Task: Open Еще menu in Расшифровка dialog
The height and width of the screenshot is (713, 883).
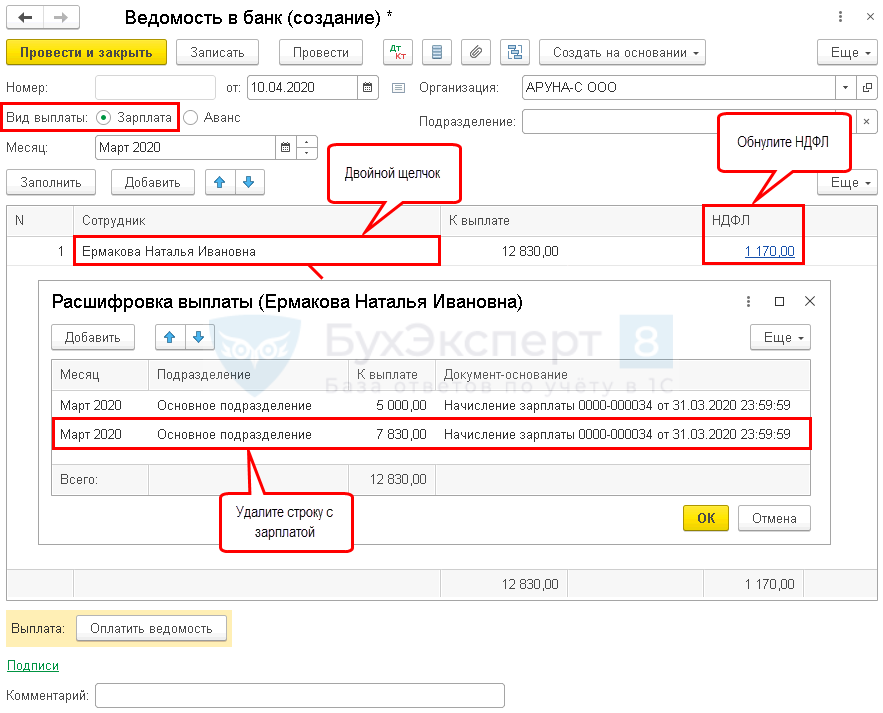Action: 781,337
